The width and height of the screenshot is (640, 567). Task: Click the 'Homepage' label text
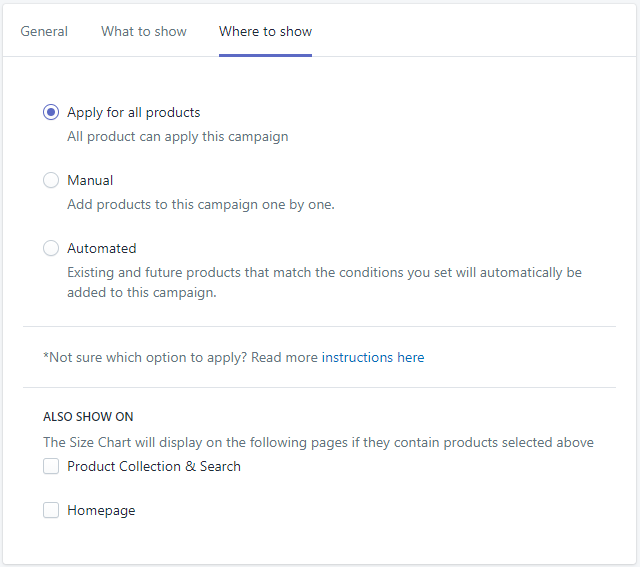click(101, 510)
